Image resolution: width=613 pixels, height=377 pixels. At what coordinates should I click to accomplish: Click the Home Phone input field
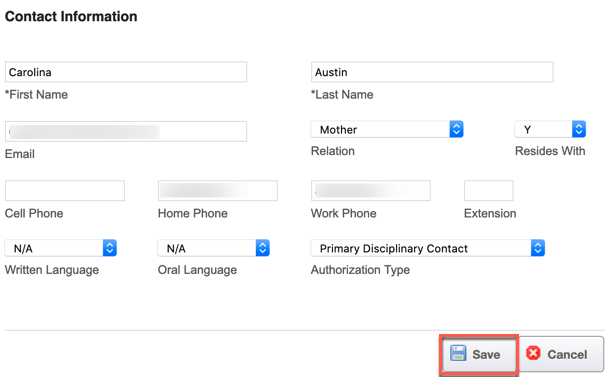click(x=218, y=191)
